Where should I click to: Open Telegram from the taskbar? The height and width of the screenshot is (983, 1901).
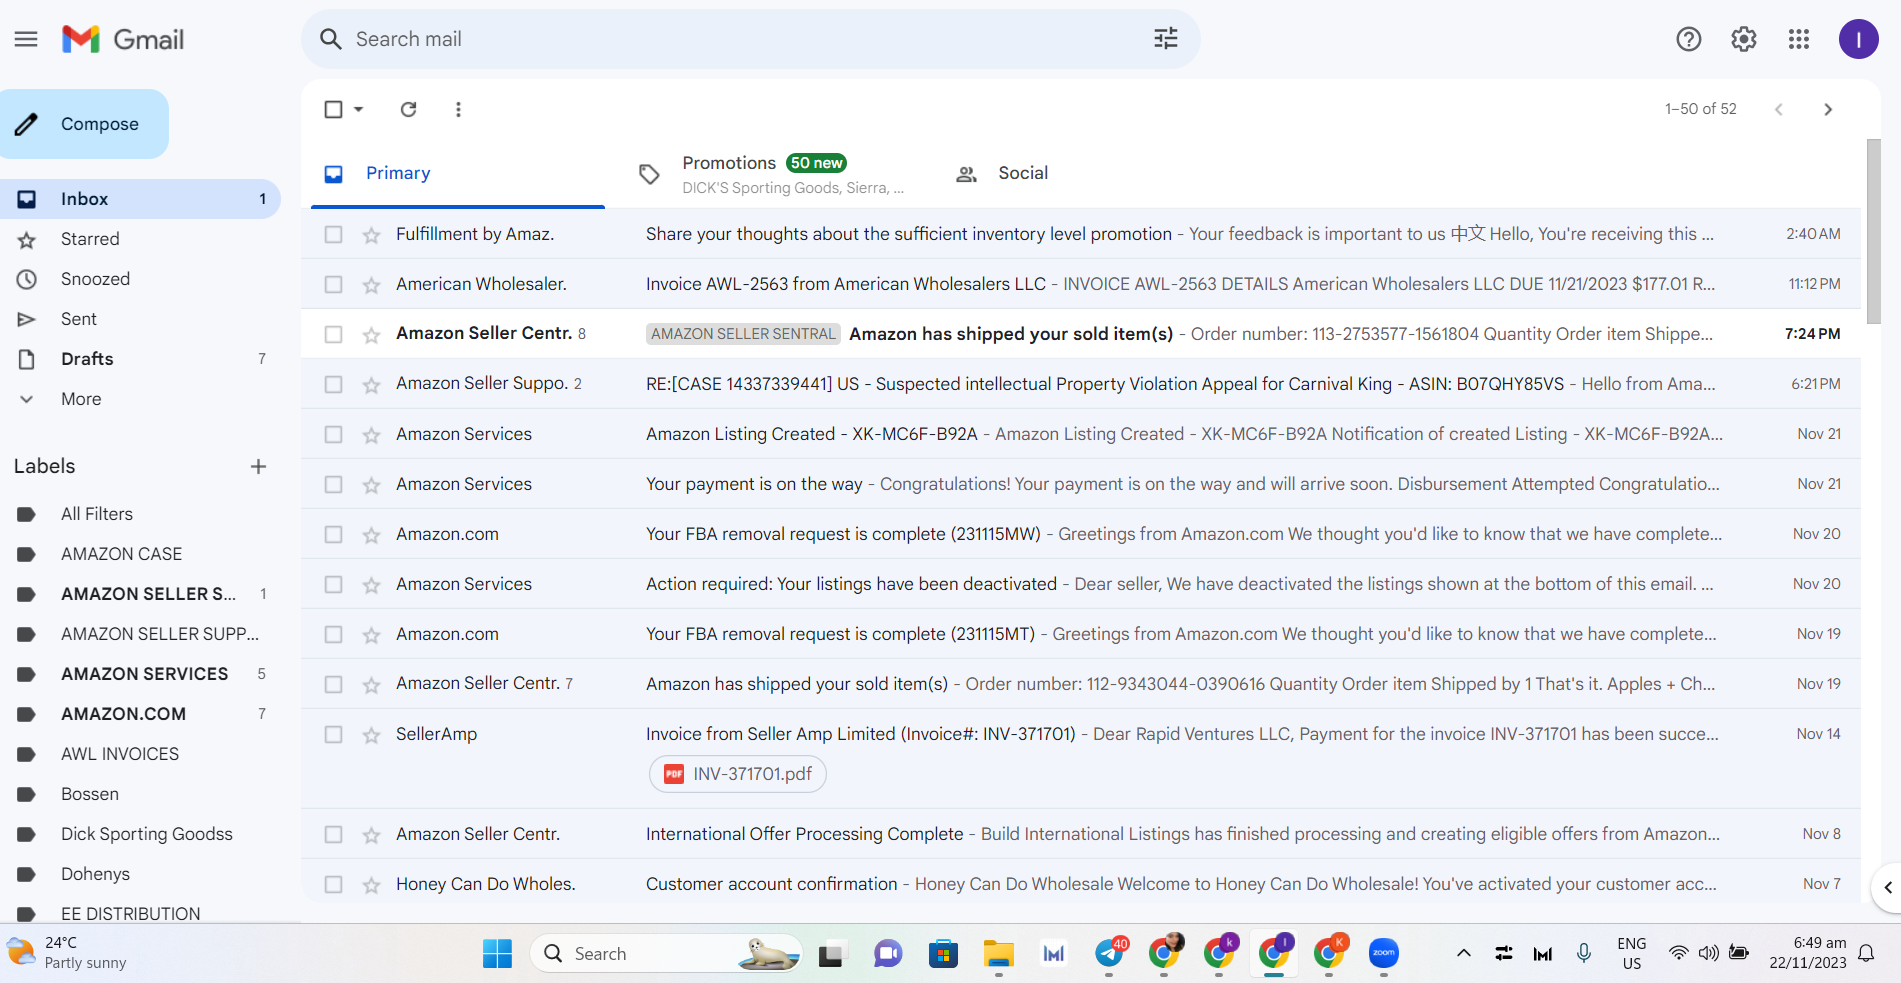point(1110,954)
